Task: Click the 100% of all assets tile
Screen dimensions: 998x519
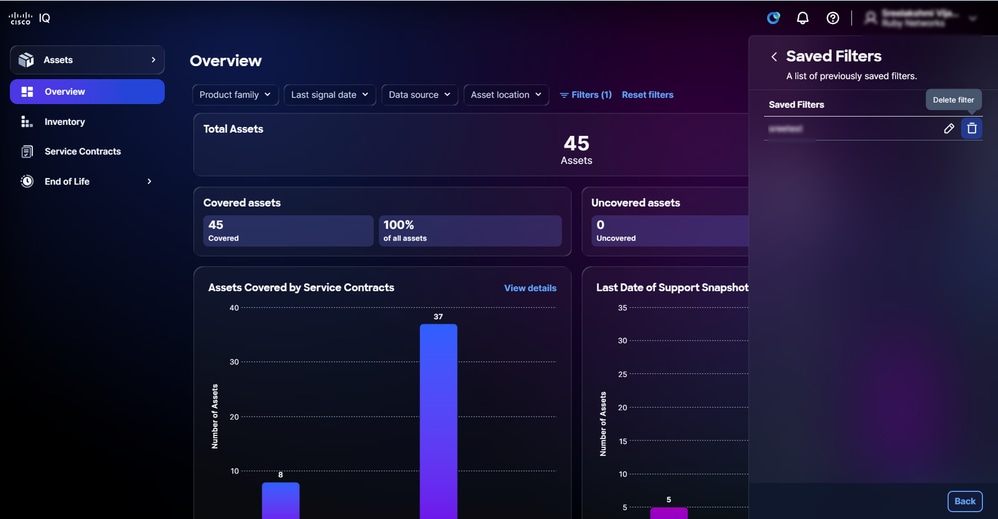Action: click(x=470, y=231)
